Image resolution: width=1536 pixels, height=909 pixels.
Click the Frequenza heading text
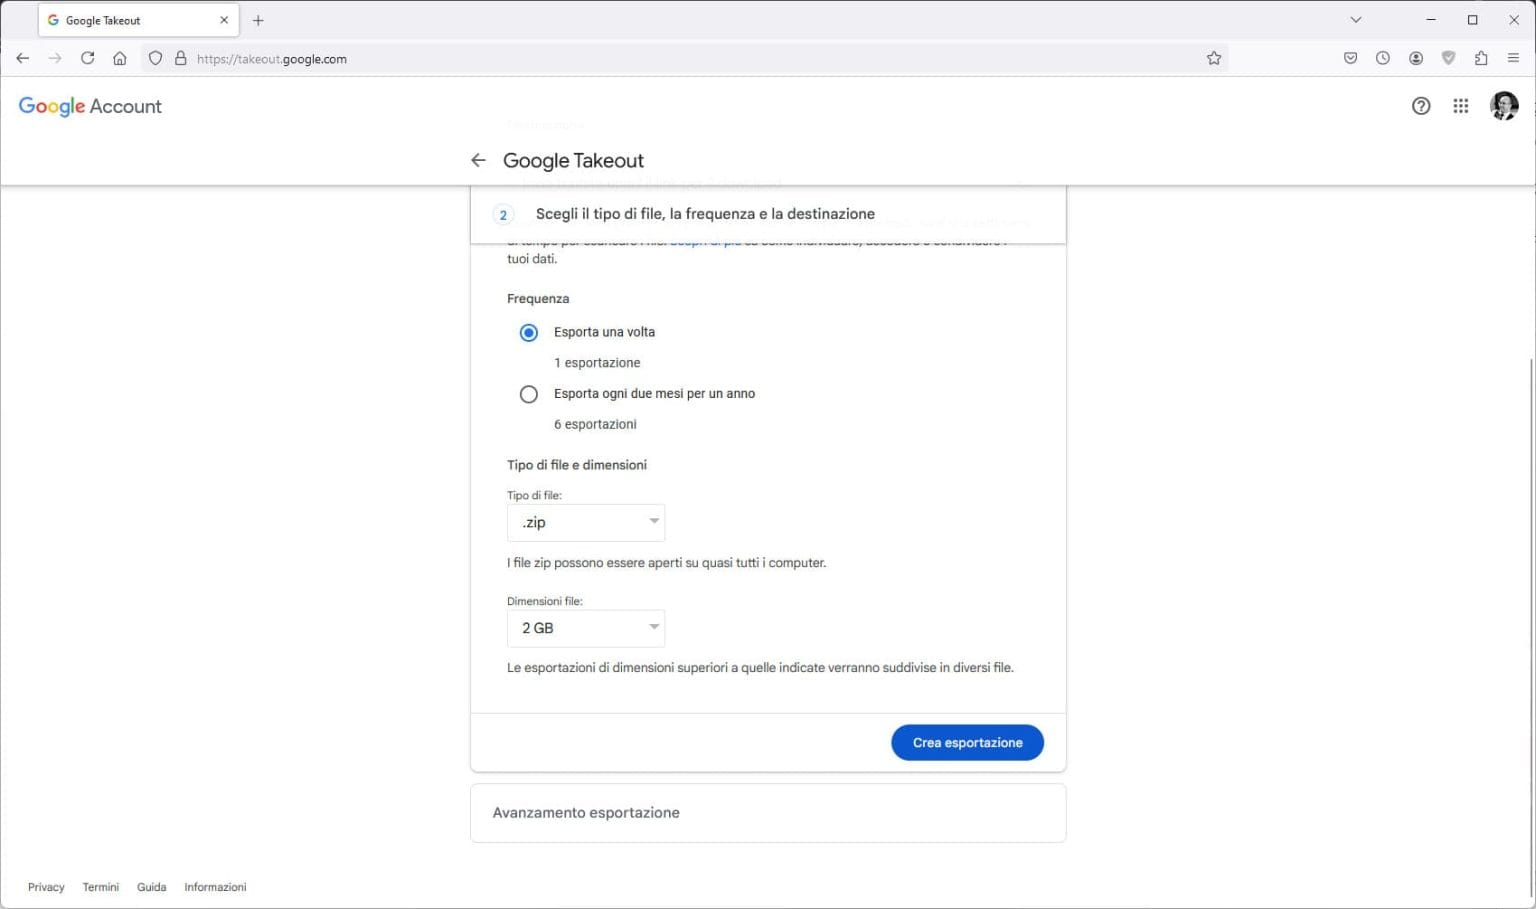click(538, 299)
